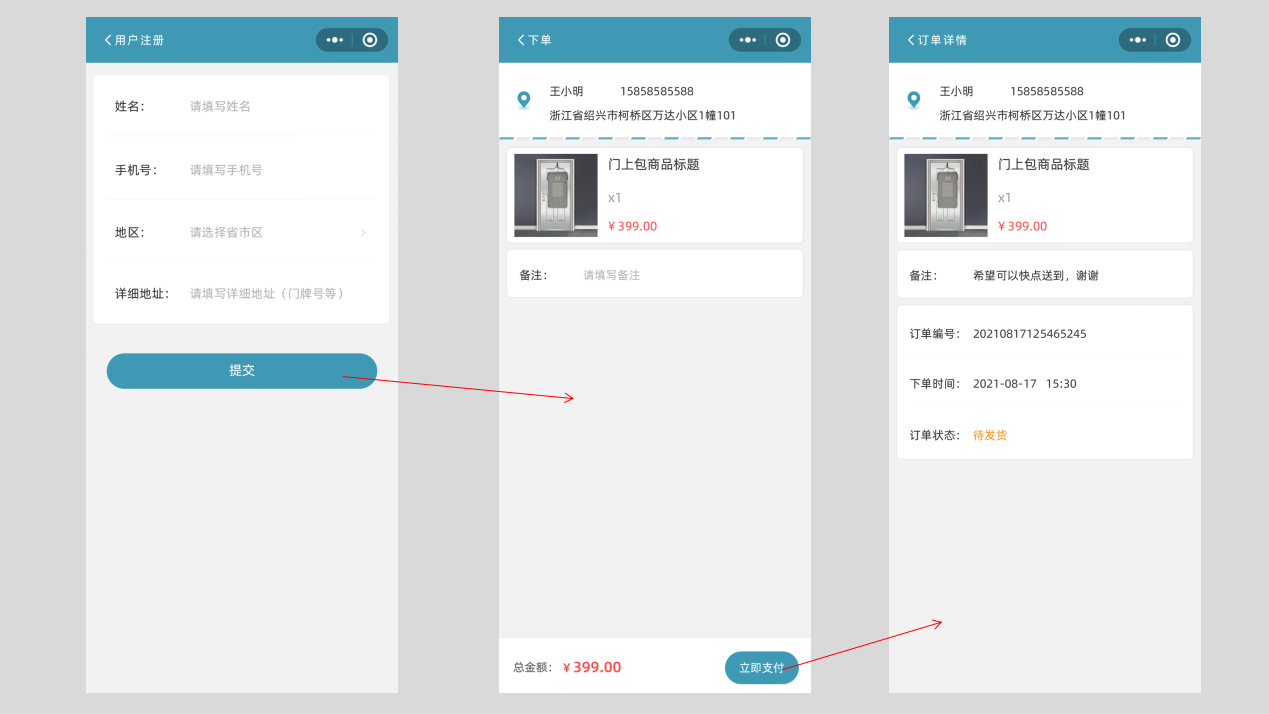
Task: Tap circular close icon on 订单详情 header
Action: click(1173, 40)
